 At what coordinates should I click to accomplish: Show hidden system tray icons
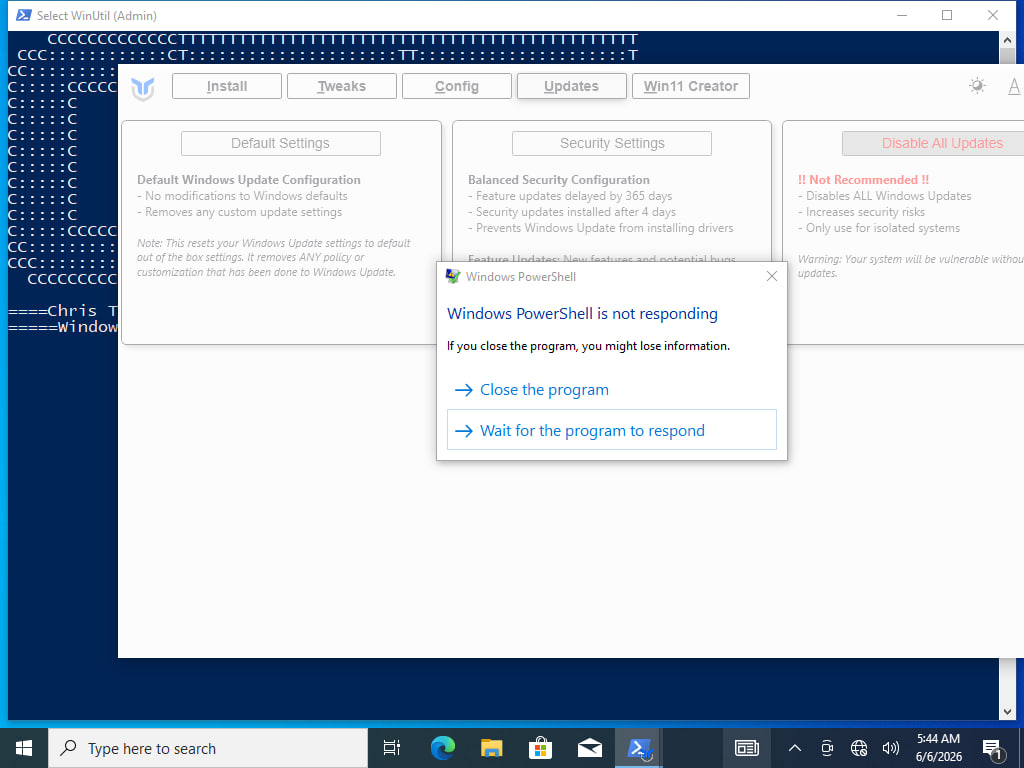[x=795, y=748]
